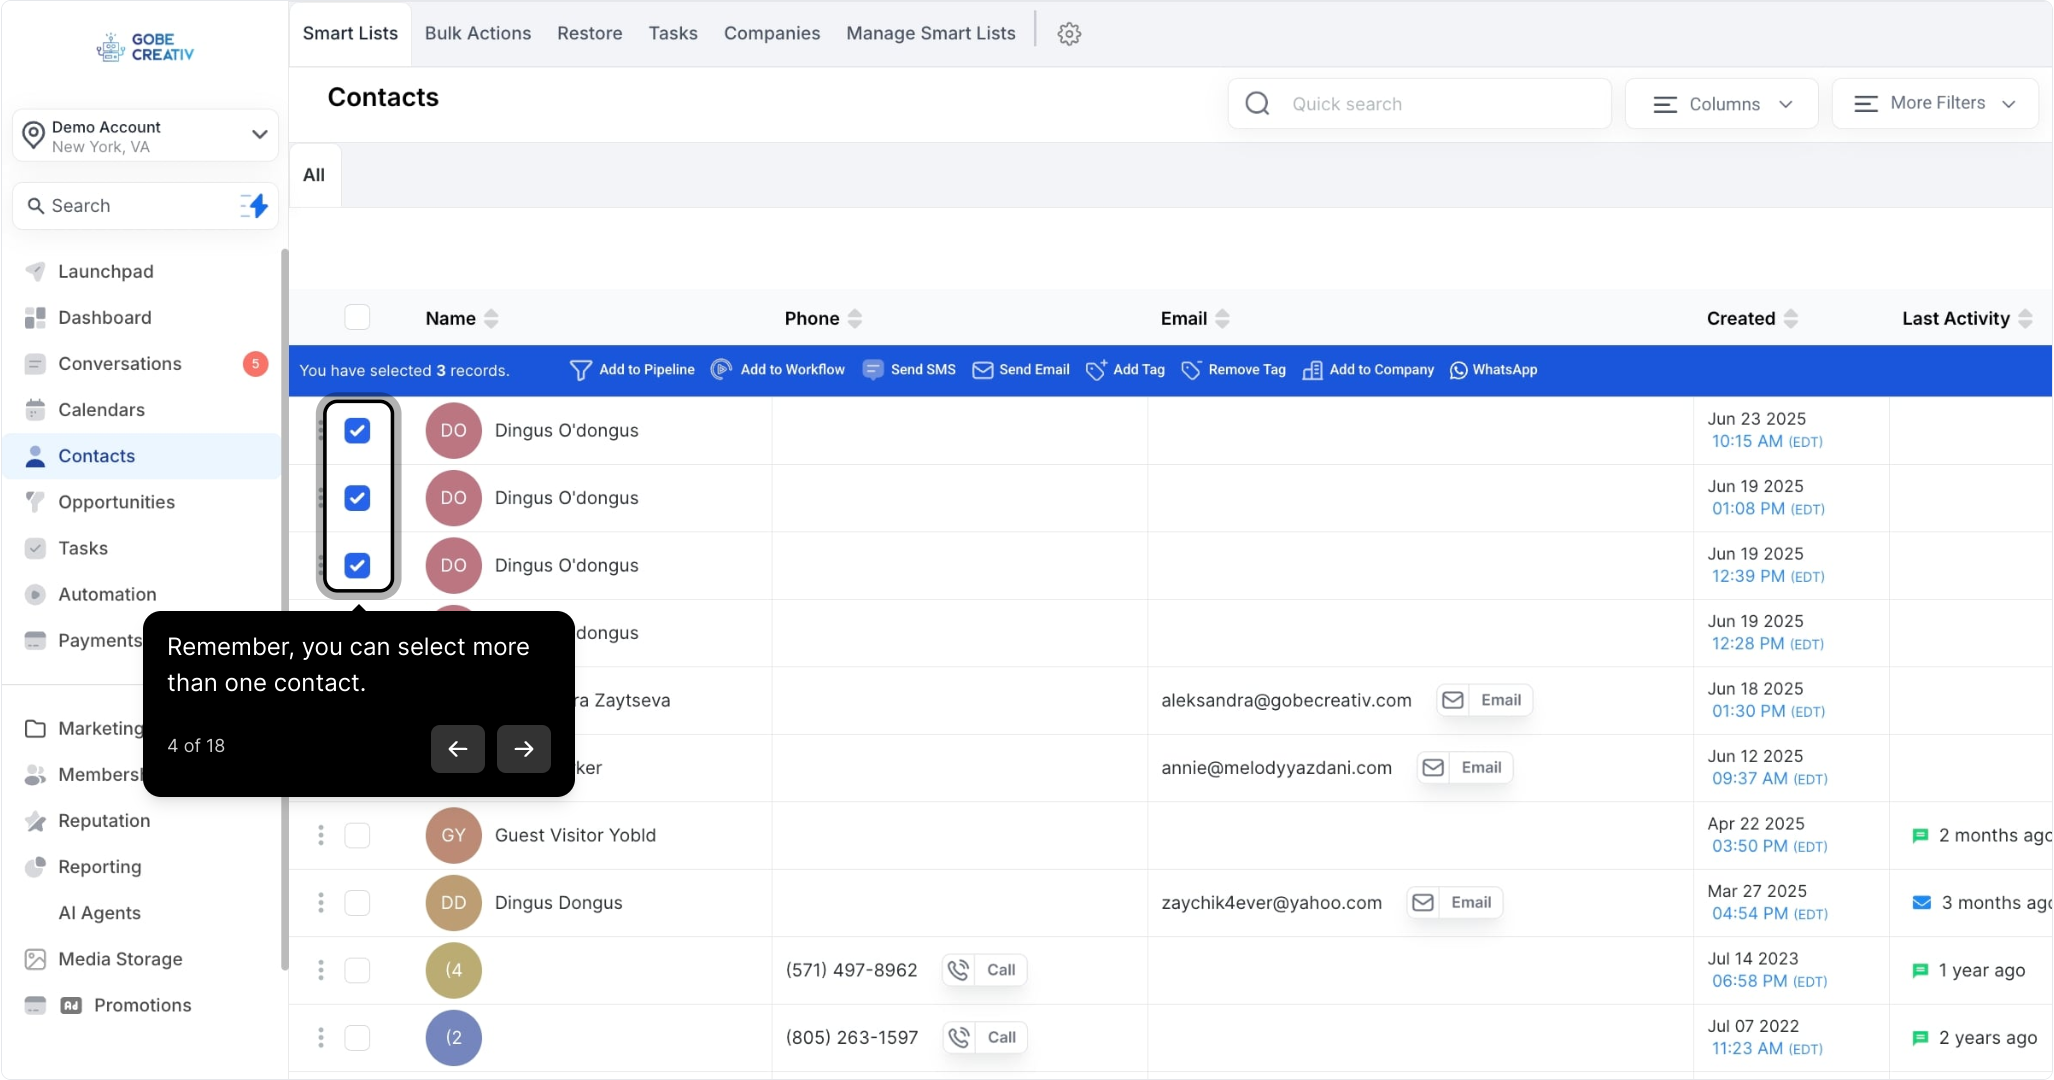This screenshot has width=2054, height=1080.
Task: Sort contacts by Created column
Action: tap(1790, 318)
